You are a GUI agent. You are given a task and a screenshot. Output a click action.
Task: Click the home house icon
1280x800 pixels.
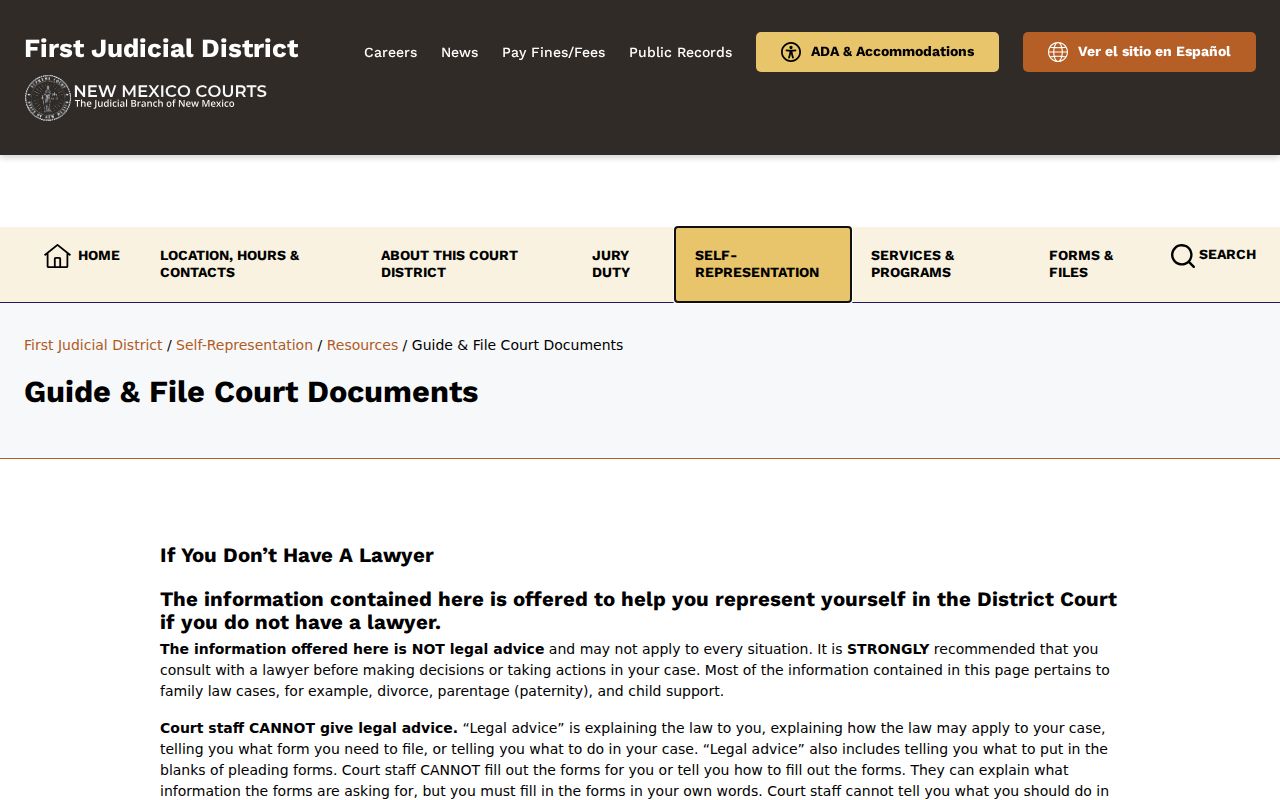click(57, 256)
